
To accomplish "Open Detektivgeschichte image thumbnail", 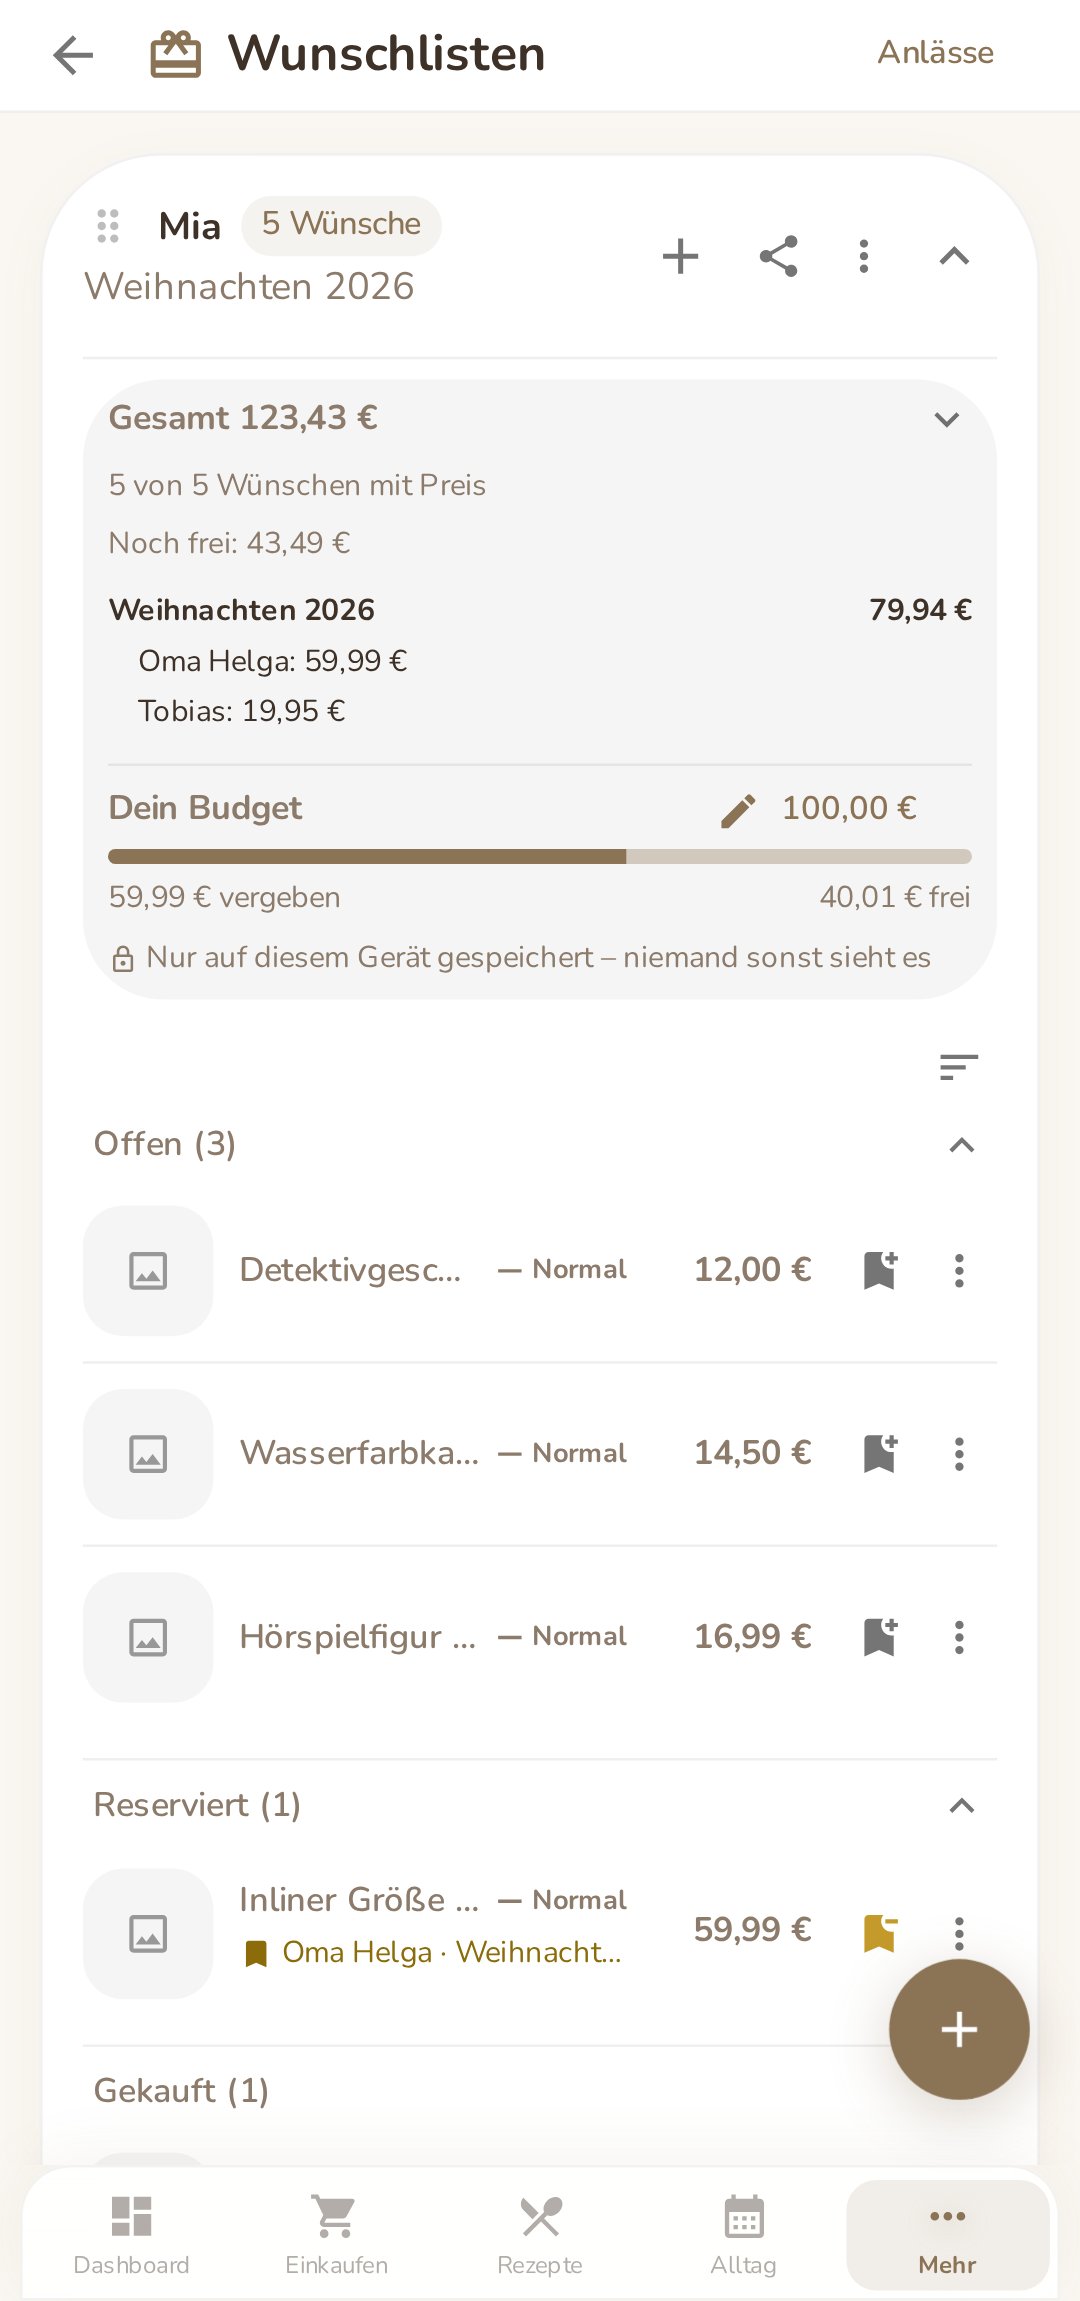I will 148,1271.
